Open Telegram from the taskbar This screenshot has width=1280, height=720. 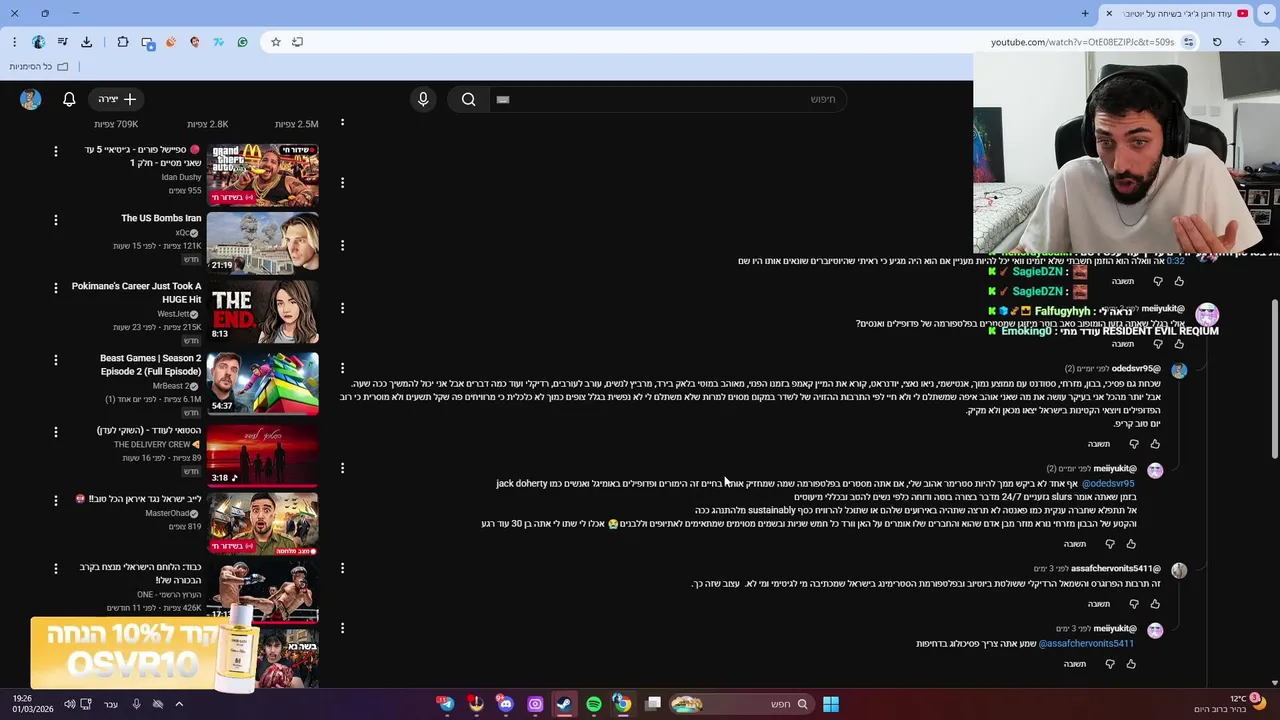446,704
